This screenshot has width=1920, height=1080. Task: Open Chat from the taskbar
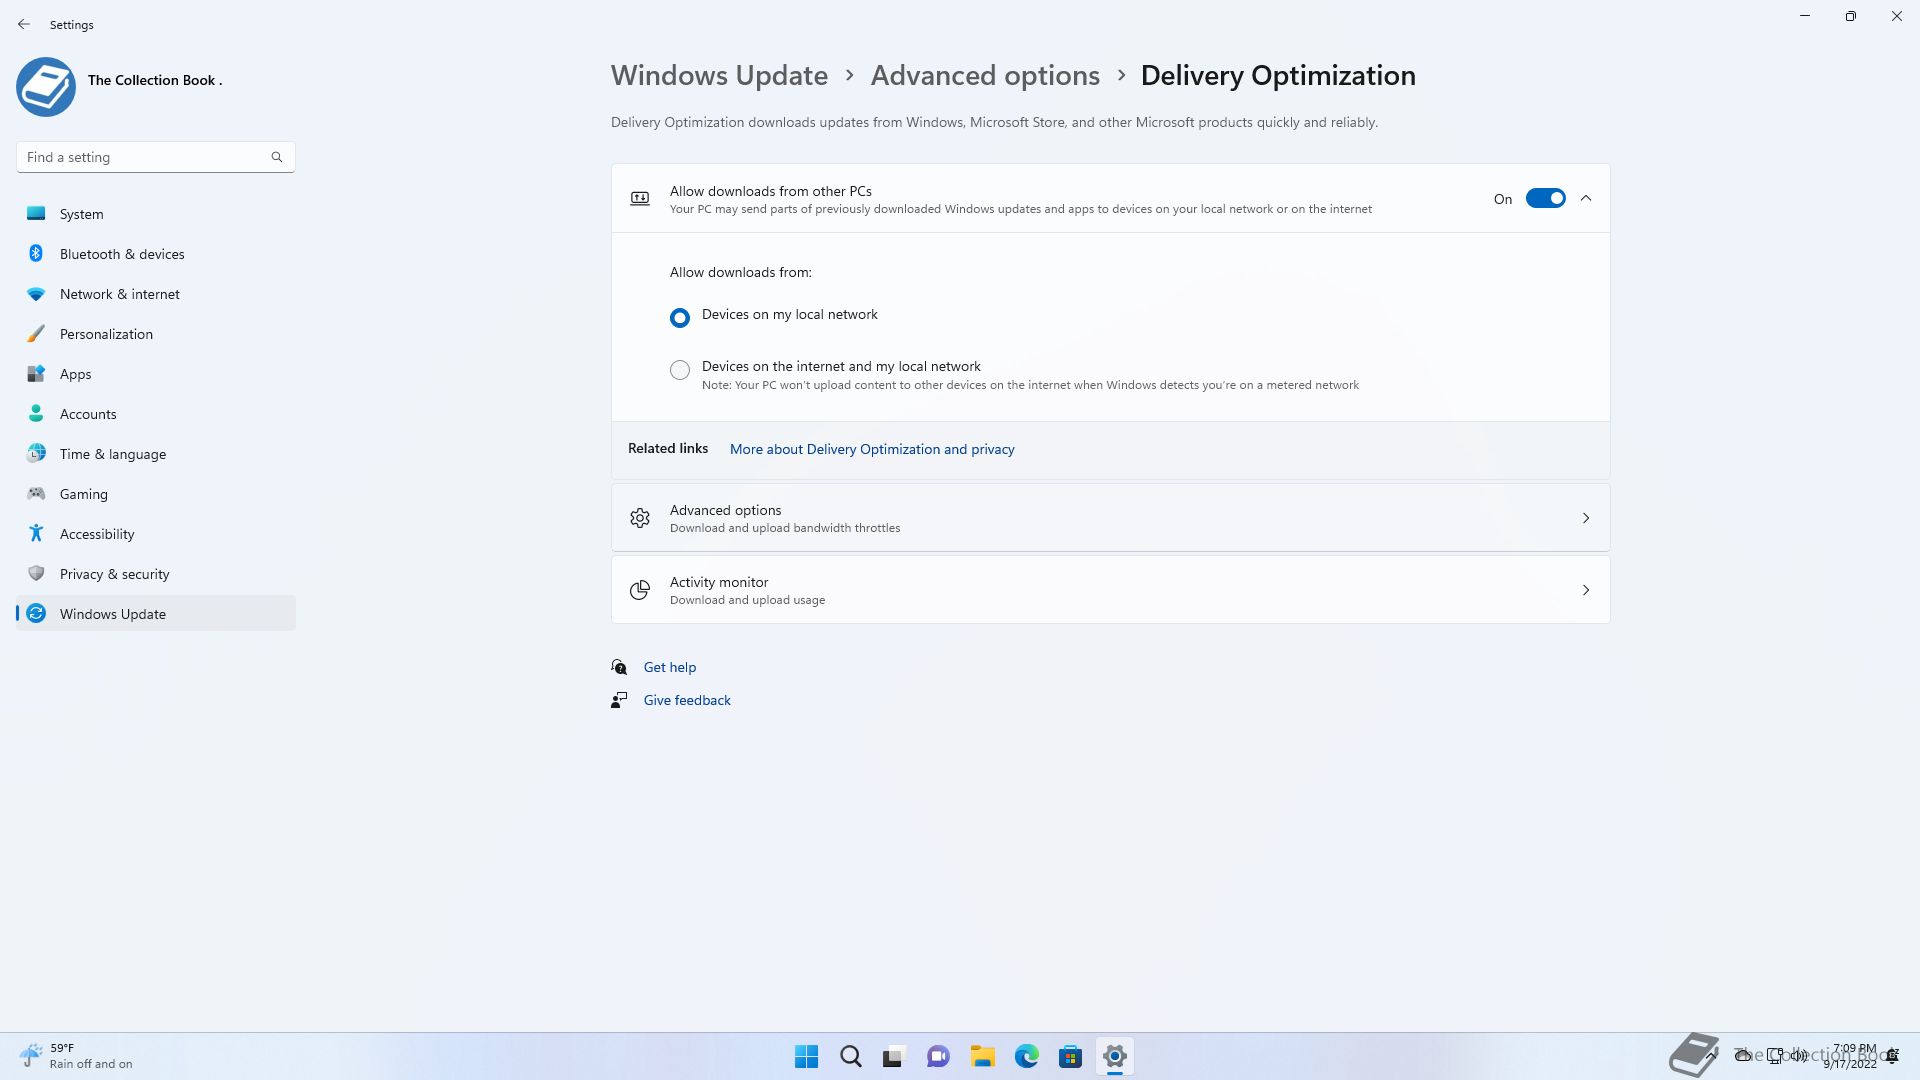coord(938,1056)
